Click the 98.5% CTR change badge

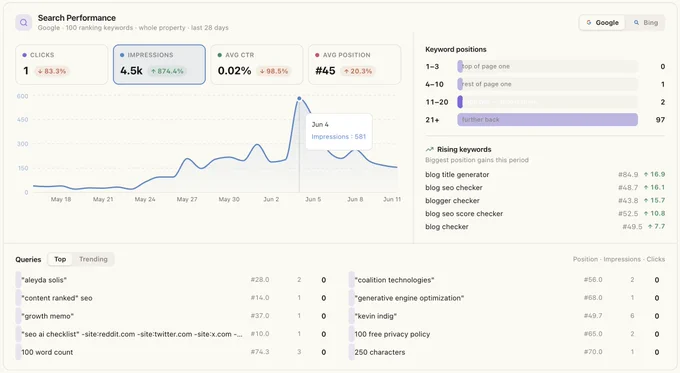[x=274, y=71]
